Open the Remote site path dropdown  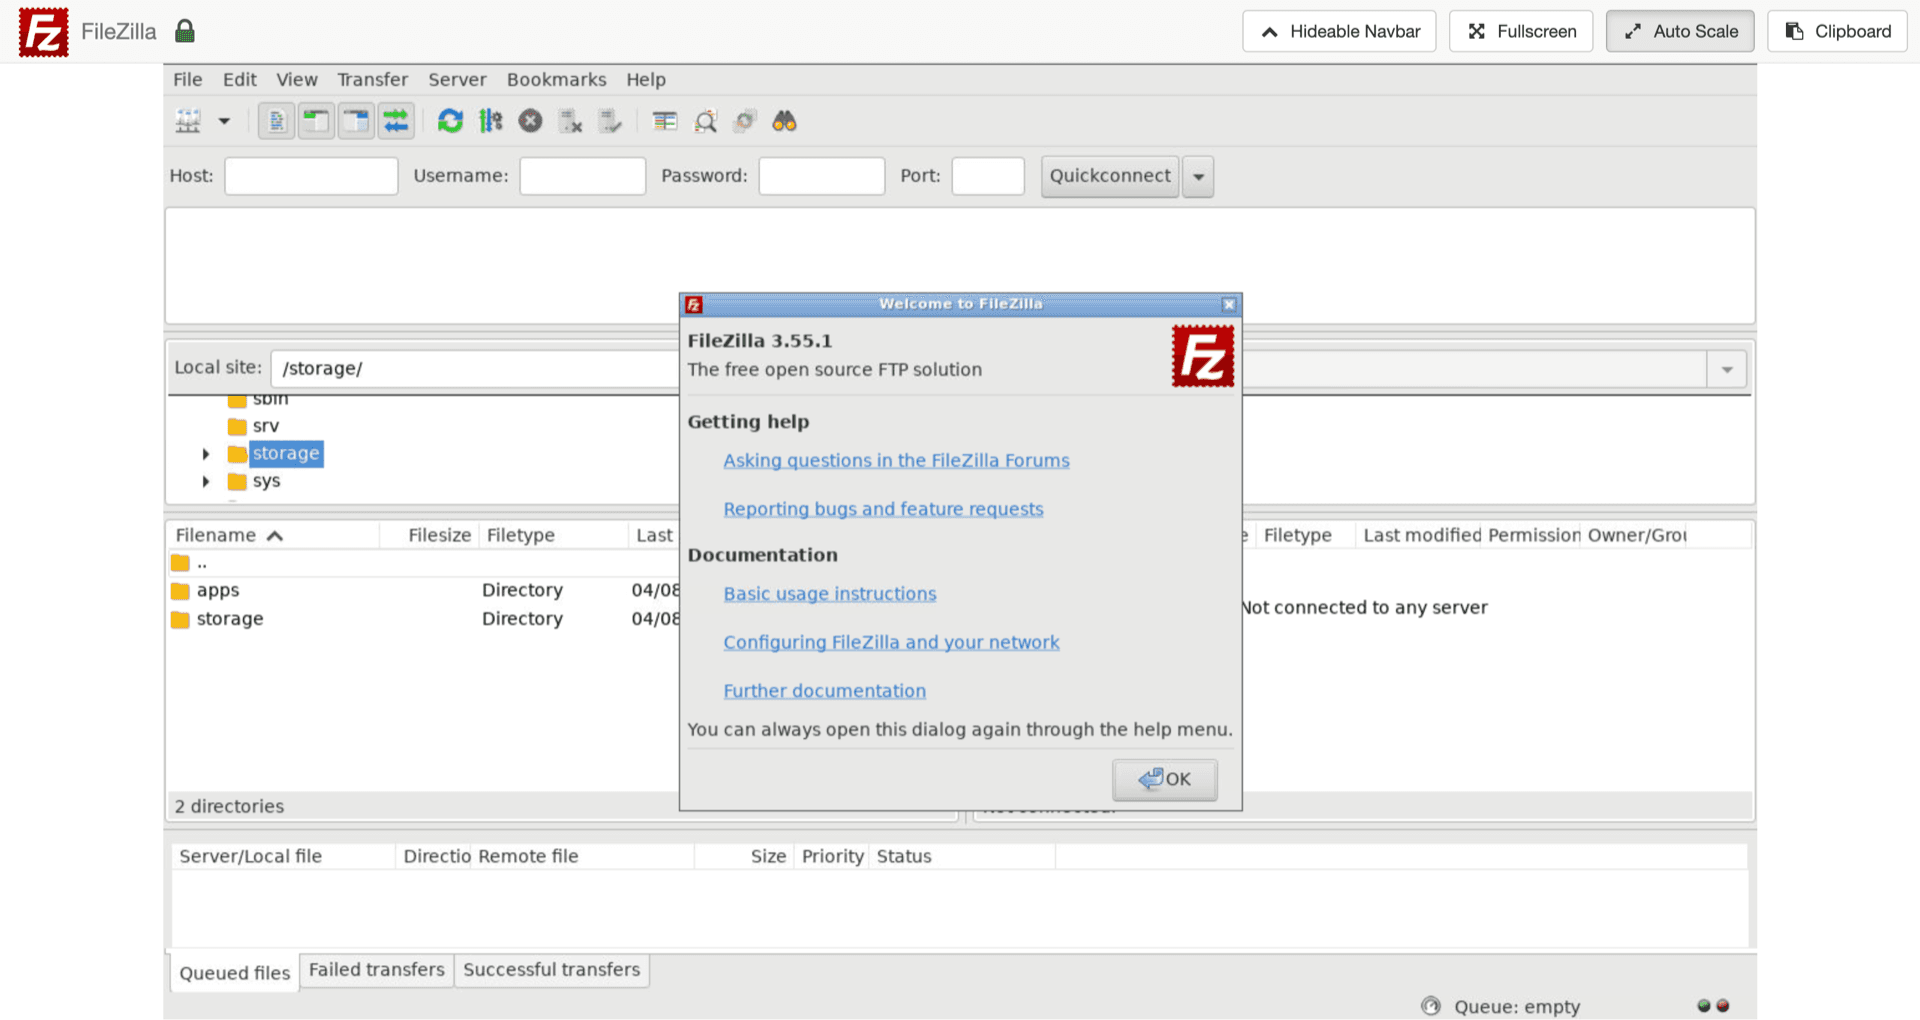coord(1727,369)
